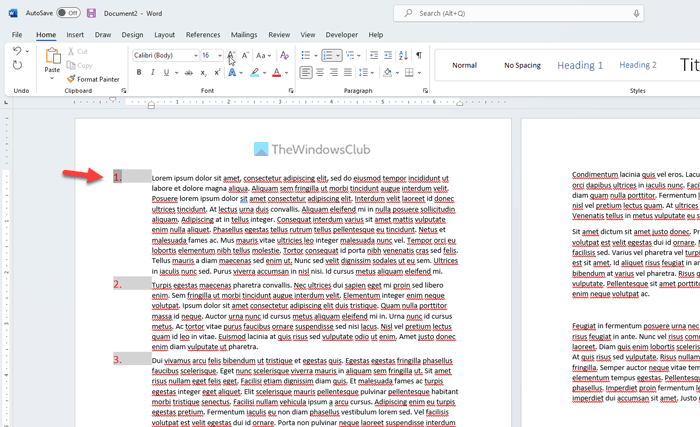Toggle Superscript formatting
The image size is (700, 427).
[x=217, y=72]
